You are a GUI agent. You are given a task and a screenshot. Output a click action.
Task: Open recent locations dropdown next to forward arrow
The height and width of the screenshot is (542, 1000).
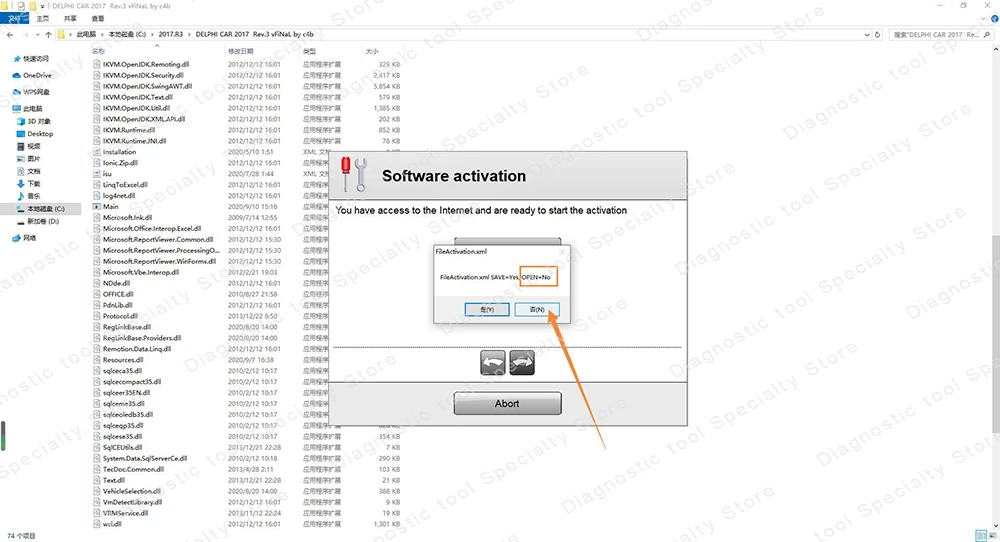37,34
